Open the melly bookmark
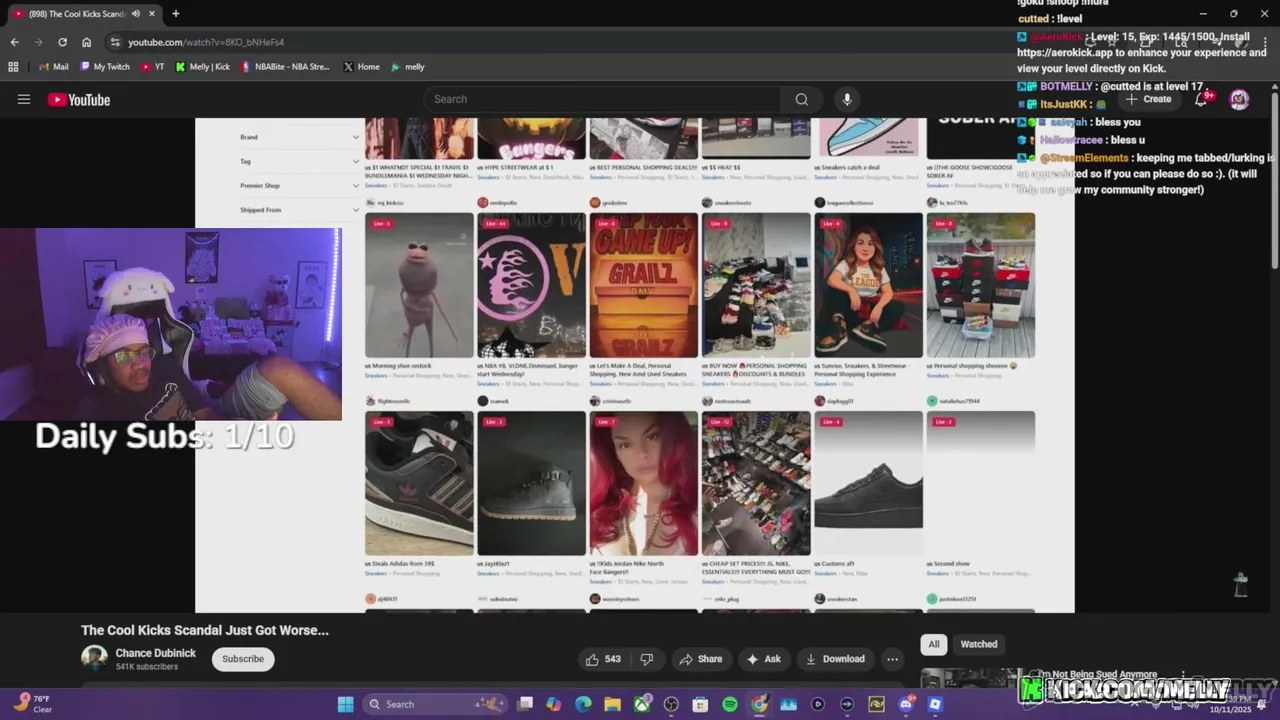1280x720 pixels. click(407, 67)
